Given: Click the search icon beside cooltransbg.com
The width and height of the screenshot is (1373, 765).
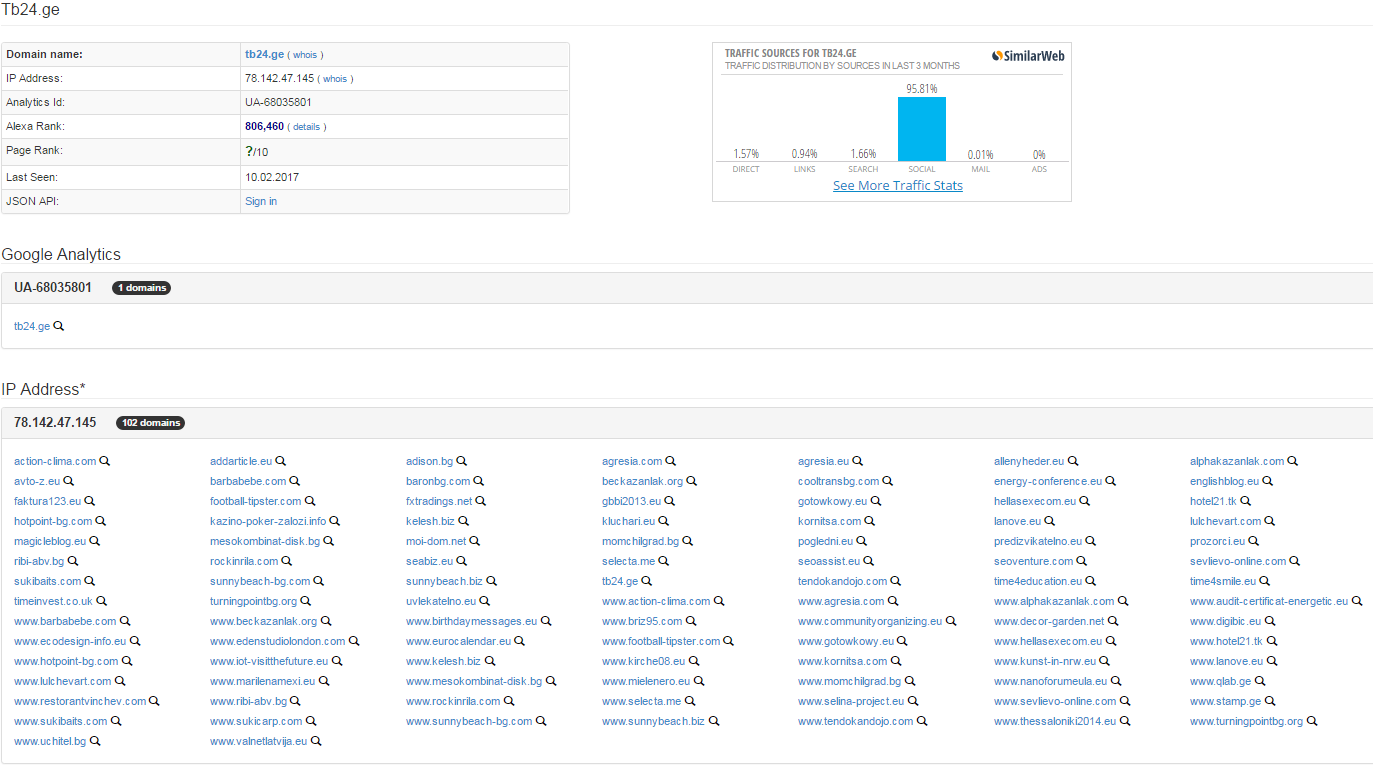Looking at the screenshot, I should coord(888,481).
